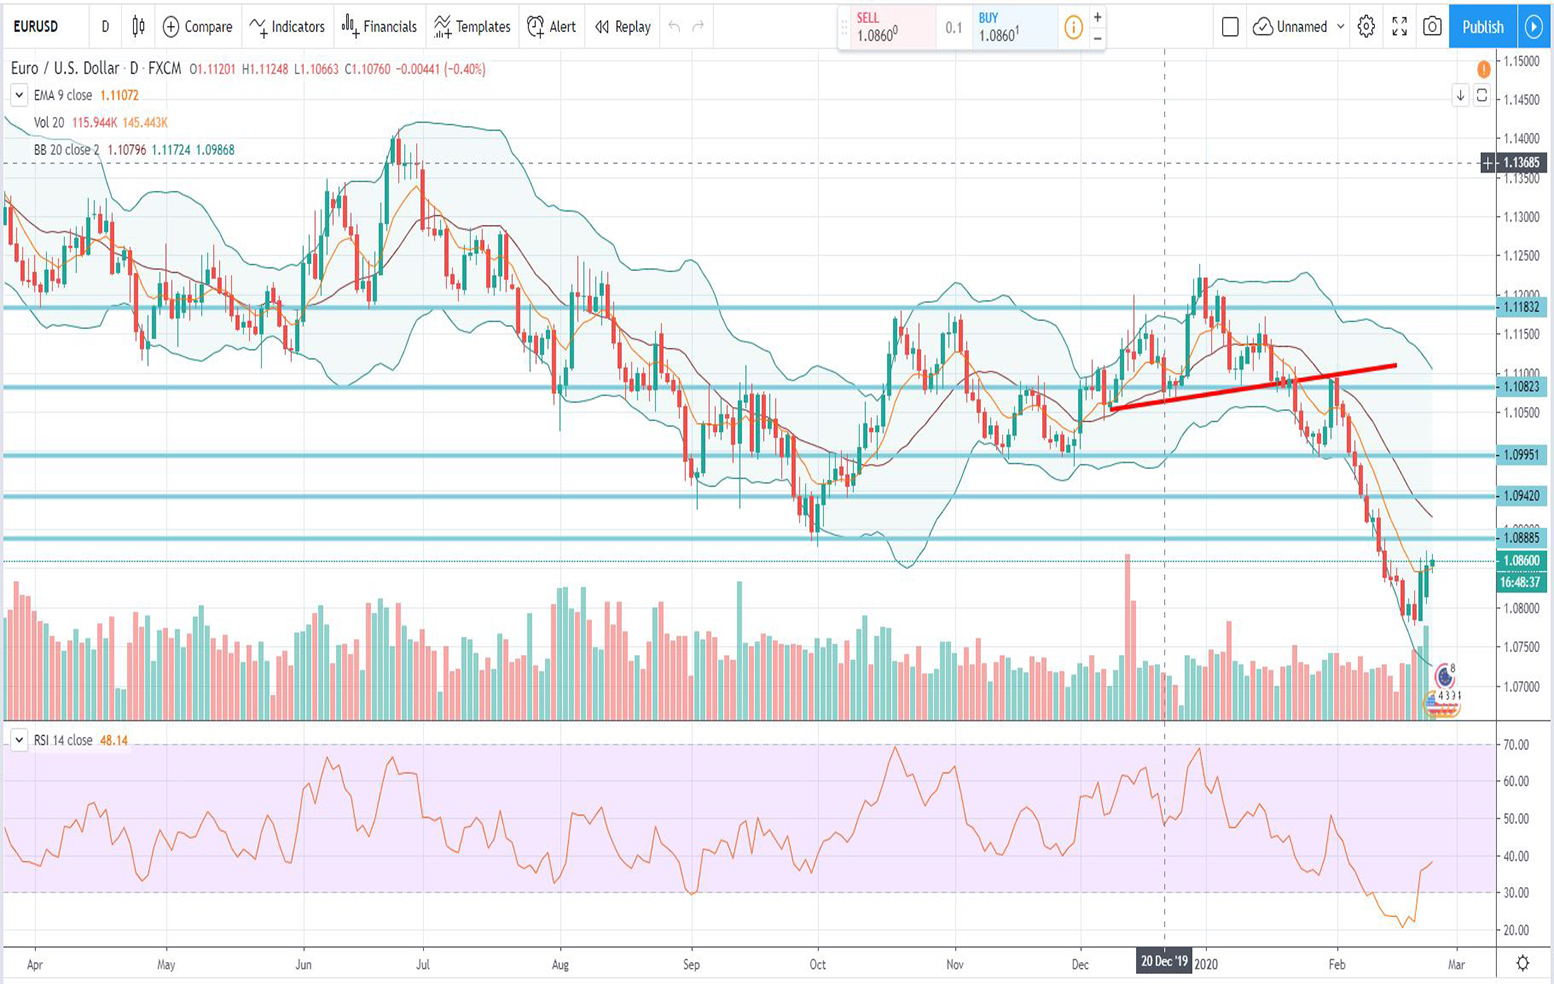Enter fullscreen mode

click(1399, 27)
